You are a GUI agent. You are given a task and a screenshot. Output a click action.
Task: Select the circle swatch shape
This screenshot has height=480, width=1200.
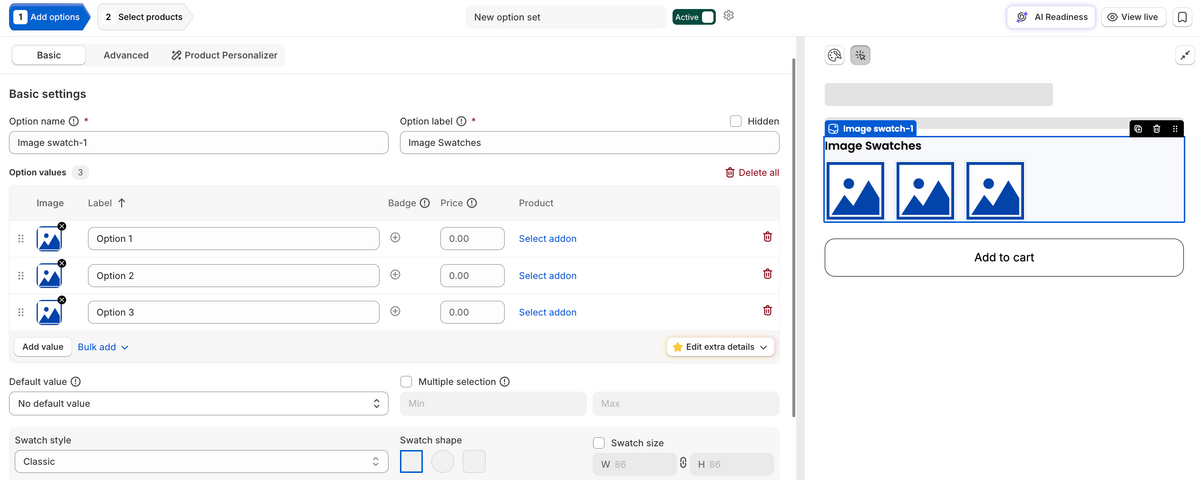point(443,461)
